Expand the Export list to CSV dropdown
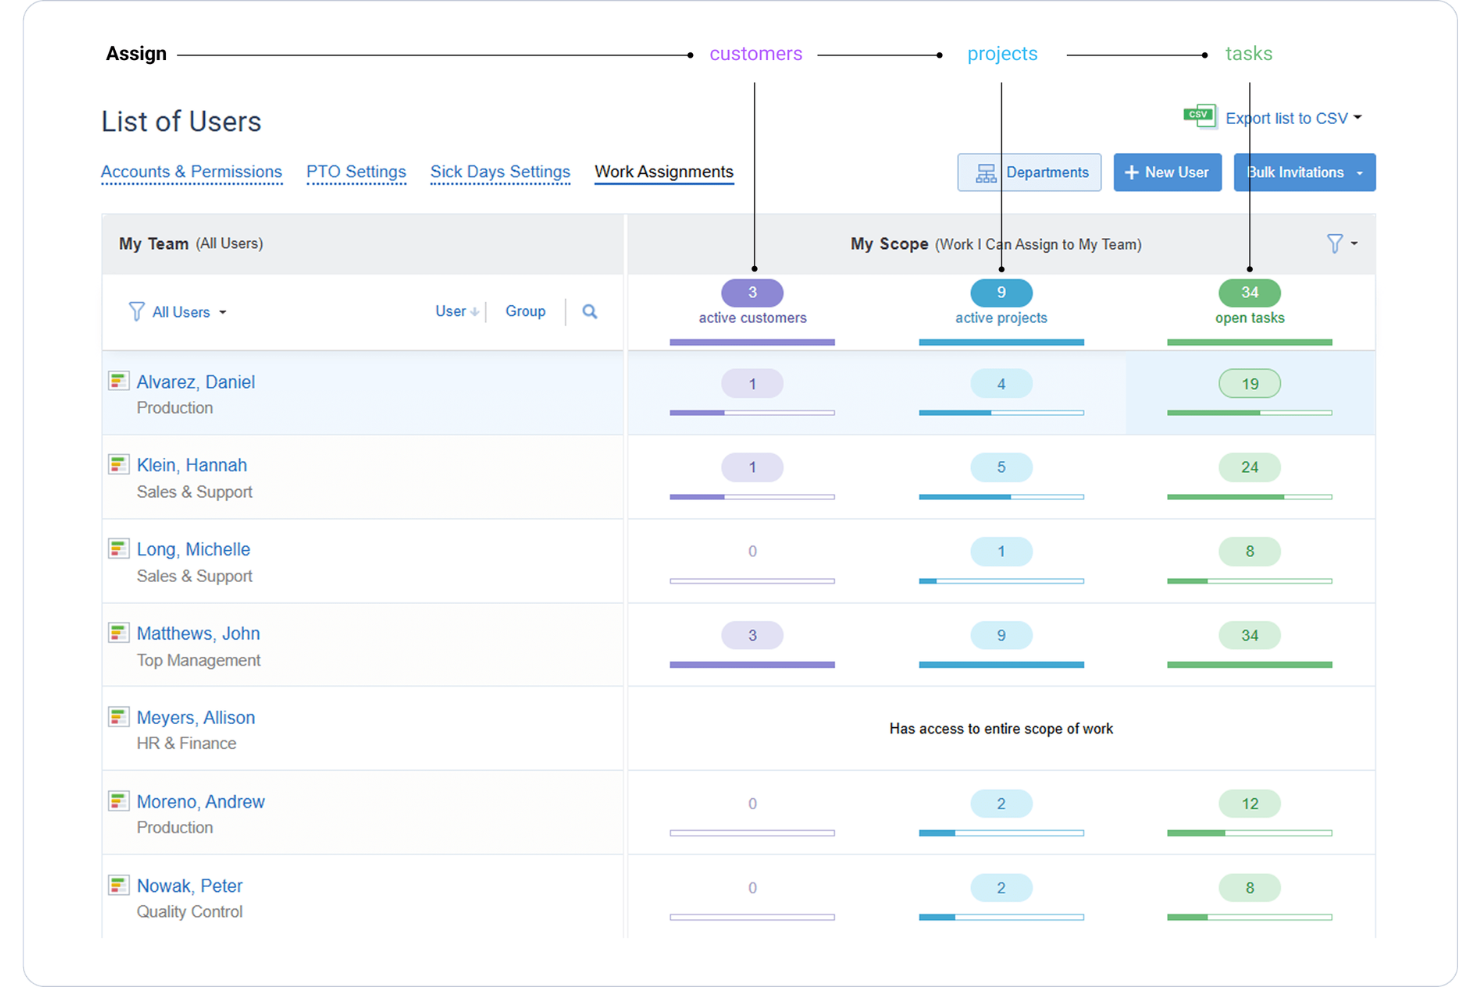 tap(1357, 117)
